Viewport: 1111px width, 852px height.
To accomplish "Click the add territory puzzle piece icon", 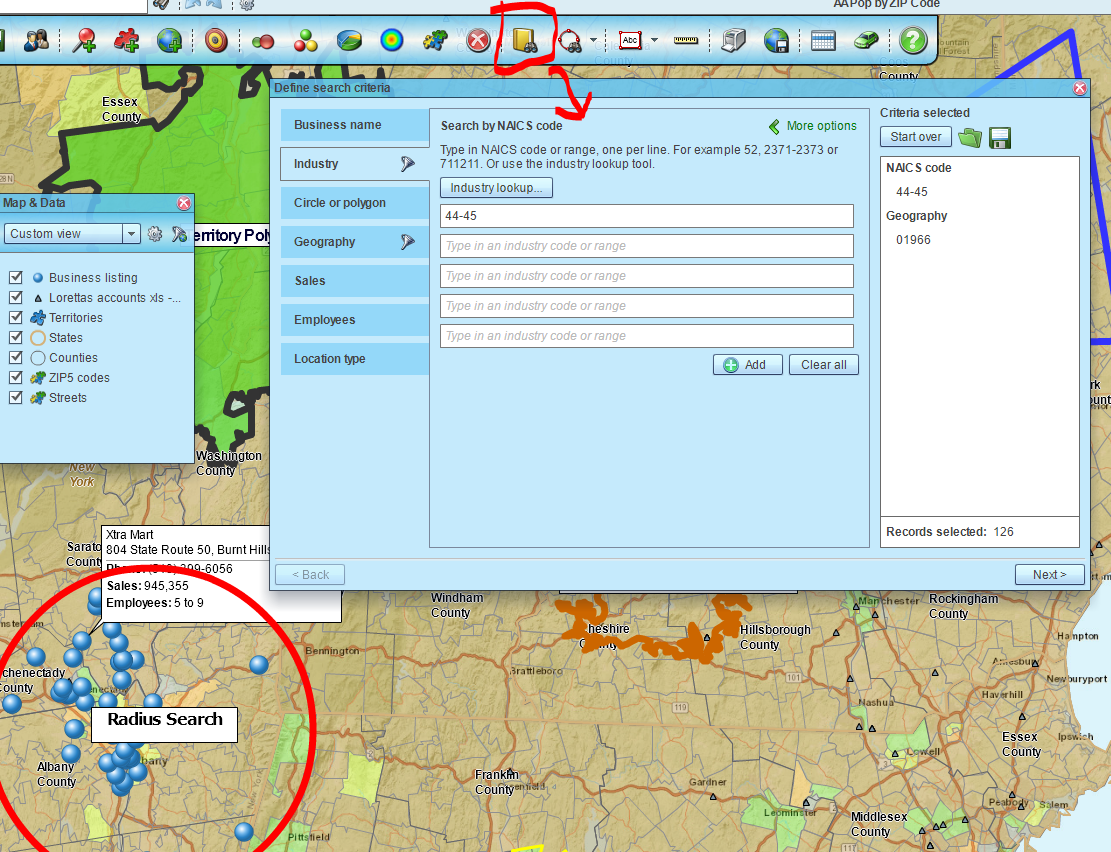I will pyautogui.click(x=127, y=40).
